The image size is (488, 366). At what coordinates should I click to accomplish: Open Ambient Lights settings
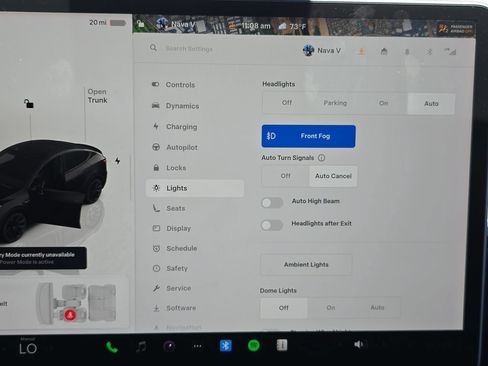(x=306, y=265)
